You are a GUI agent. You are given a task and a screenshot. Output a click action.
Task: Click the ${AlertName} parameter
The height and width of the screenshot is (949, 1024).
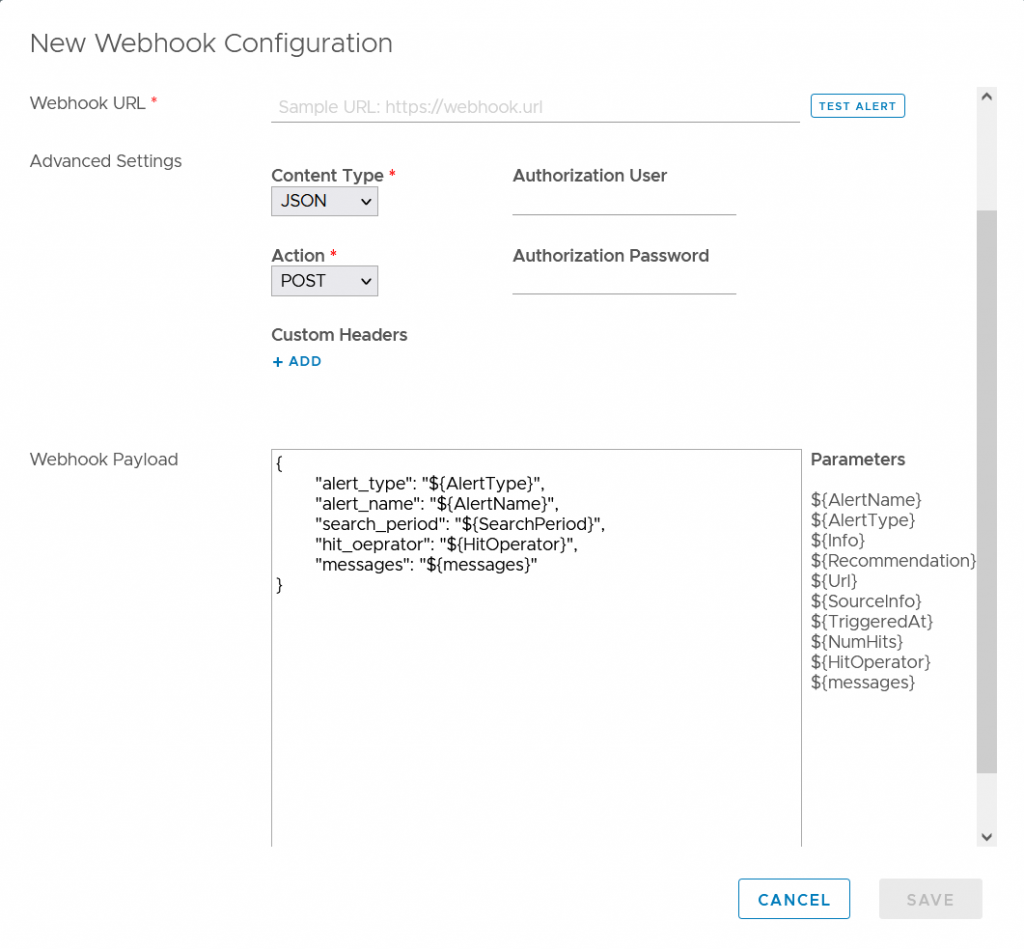click(866, 500)
